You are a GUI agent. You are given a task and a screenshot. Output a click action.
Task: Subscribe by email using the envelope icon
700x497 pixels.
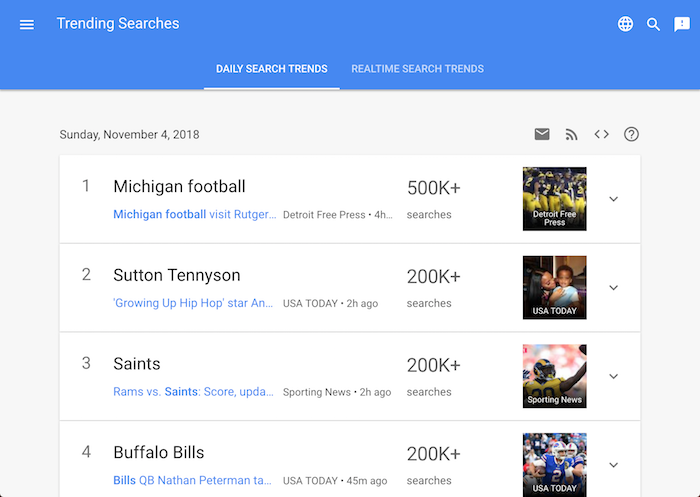click(542, 134)
